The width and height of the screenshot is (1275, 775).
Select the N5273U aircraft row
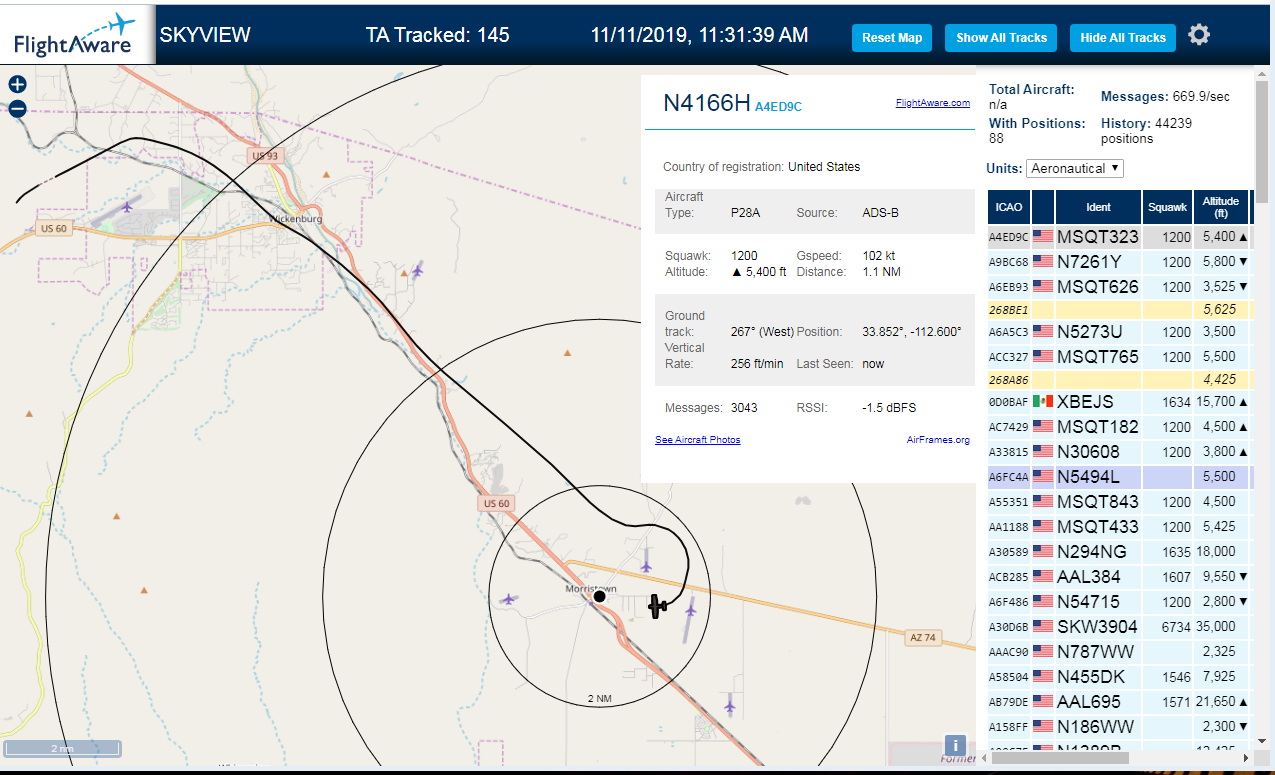coord(1119,332)
